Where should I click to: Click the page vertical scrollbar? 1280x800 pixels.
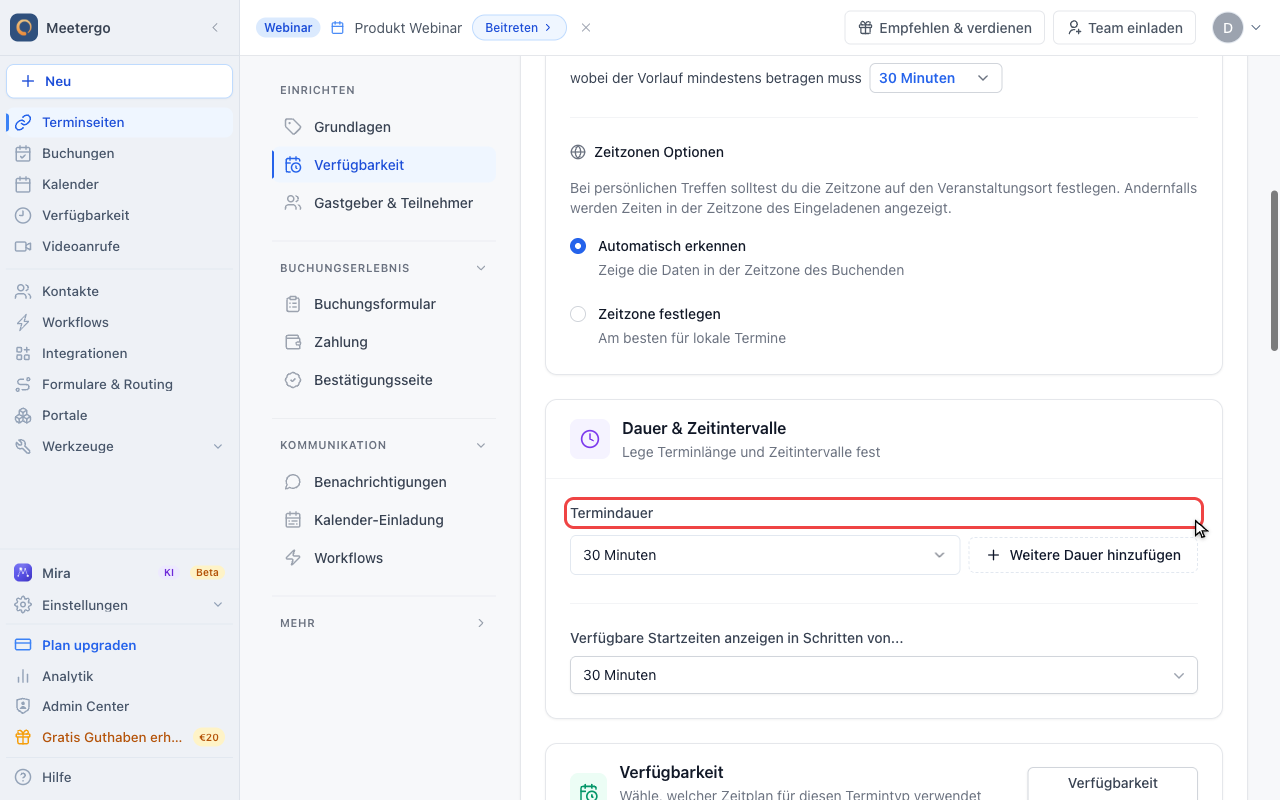[x=1274, y=270]
